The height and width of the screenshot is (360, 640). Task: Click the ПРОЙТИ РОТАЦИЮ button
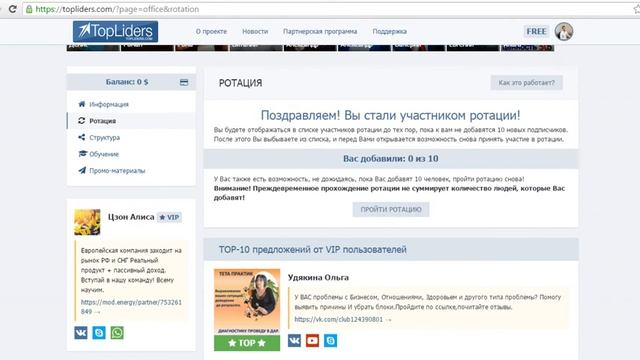click(x=391, y=209)
